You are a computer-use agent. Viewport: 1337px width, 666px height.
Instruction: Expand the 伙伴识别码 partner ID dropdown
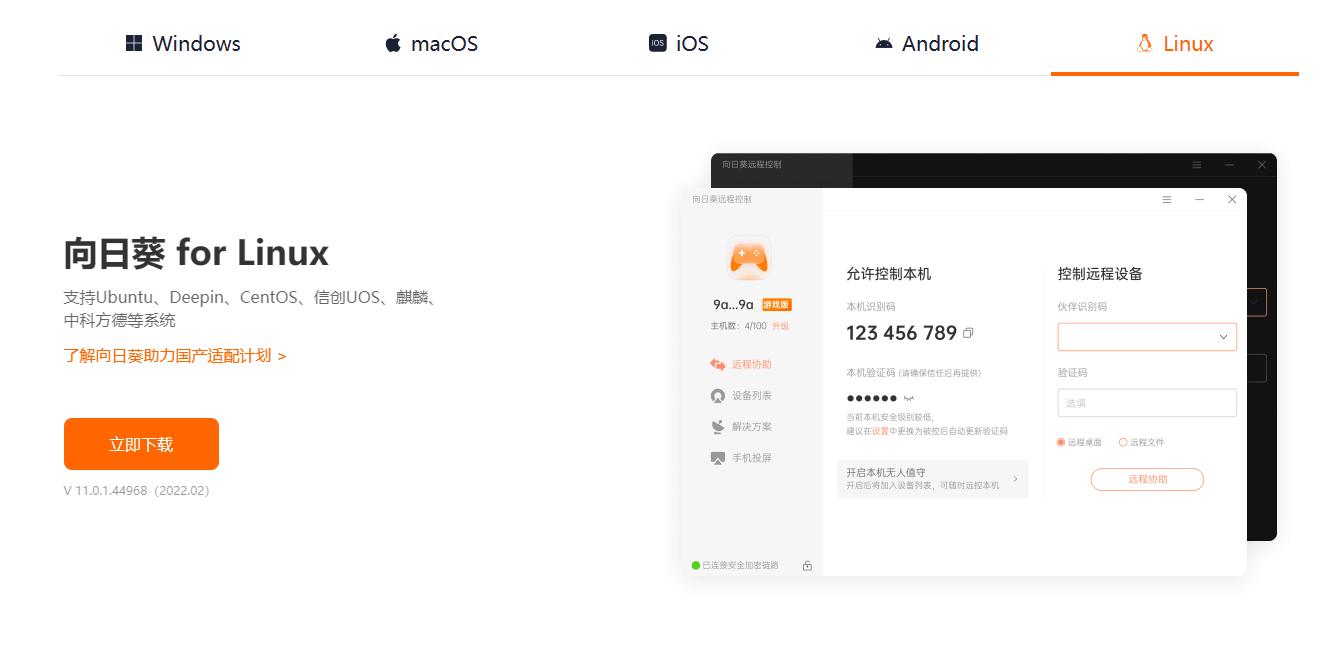pos(1224,336)
